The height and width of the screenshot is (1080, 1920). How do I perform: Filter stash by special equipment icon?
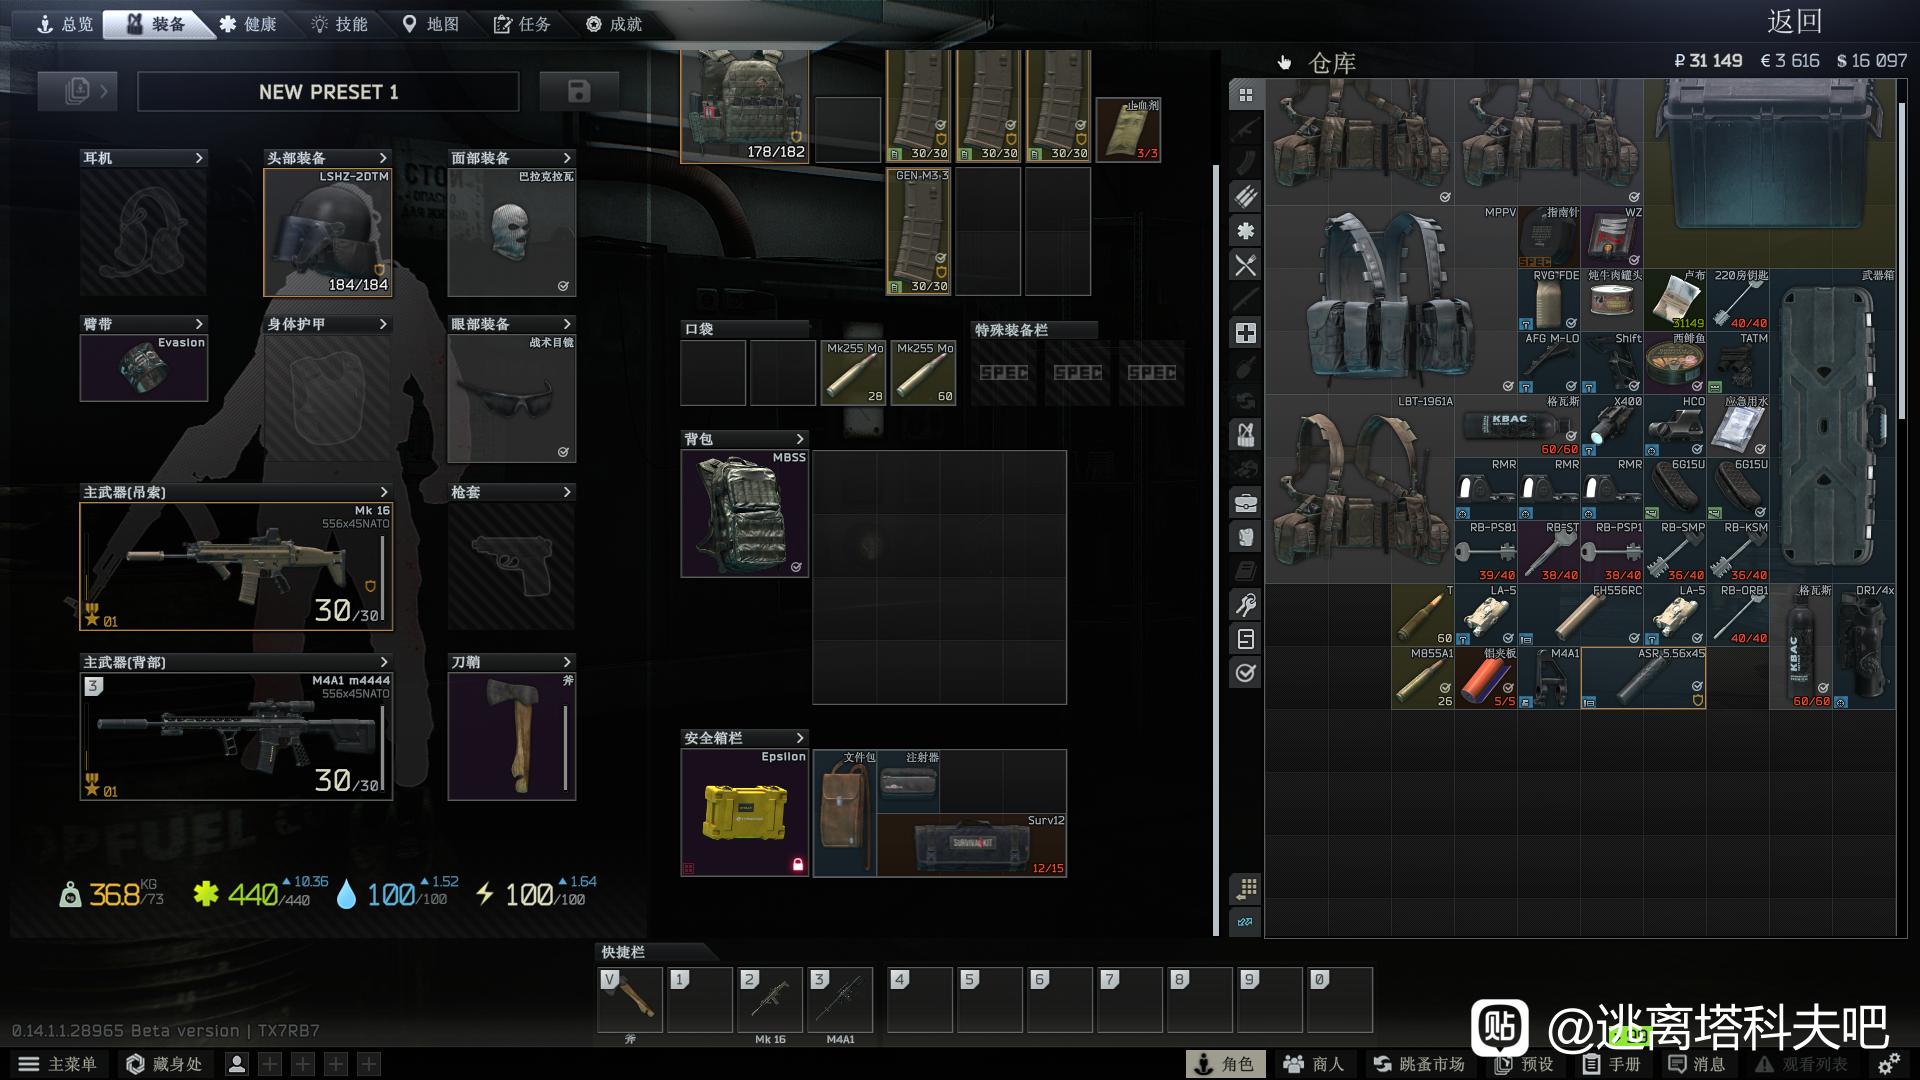[x=1246, y=639]
